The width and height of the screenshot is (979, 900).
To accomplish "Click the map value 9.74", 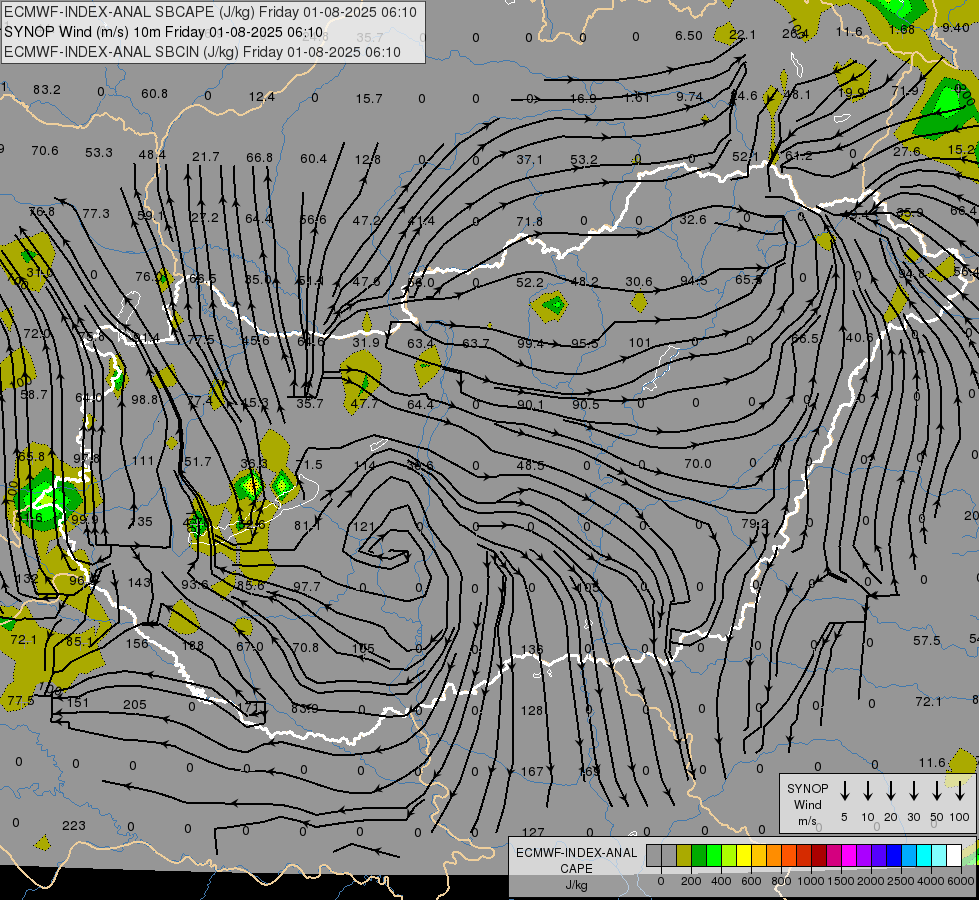I will 689,97.
